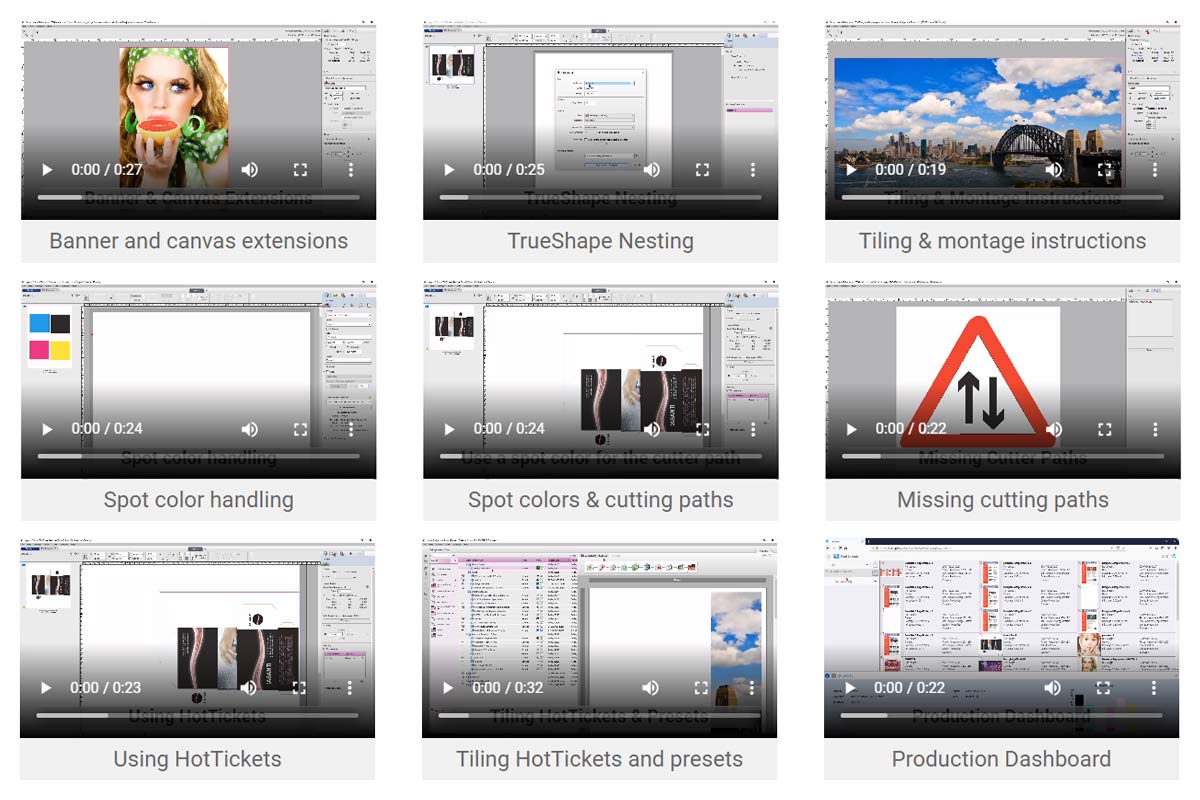Mute the TrueShape Nesting video
Screen dimensions: 1200x800
651,170
